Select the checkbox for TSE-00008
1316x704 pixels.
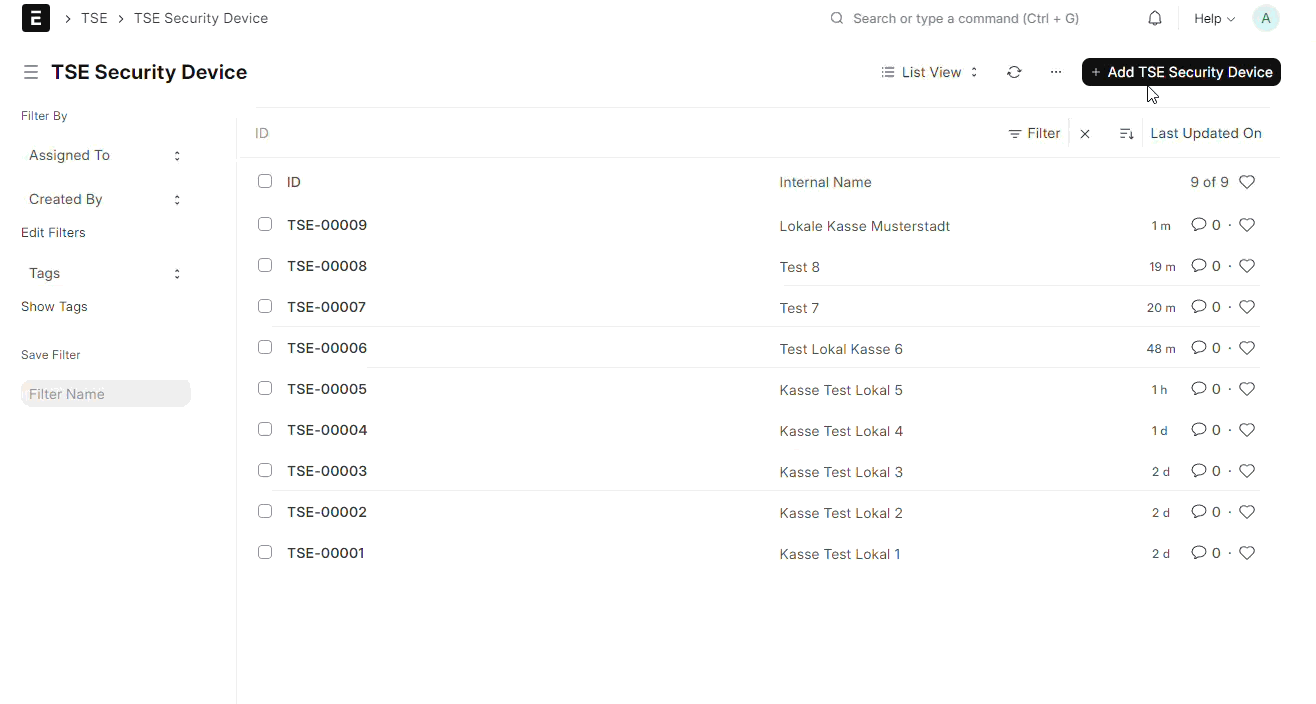click(265, 265)
